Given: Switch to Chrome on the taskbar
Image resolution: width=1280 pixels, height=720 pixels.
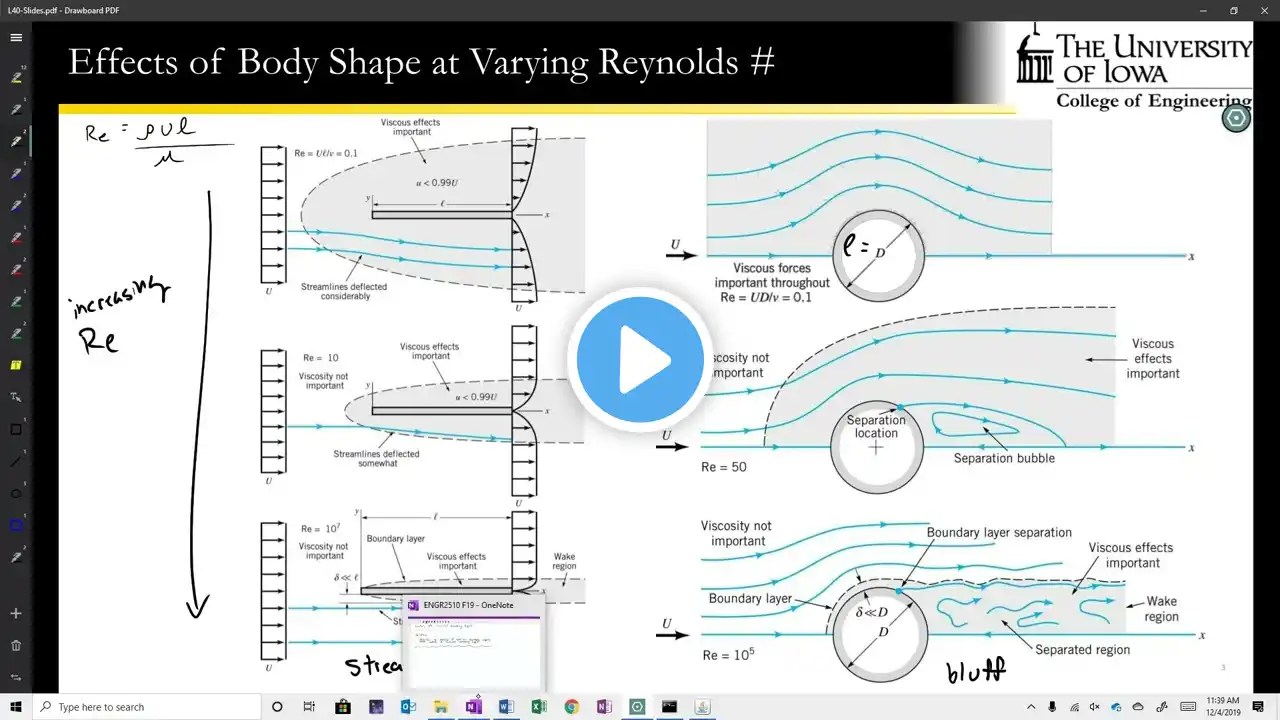Looking at the screenshot, I should [571, 707].
